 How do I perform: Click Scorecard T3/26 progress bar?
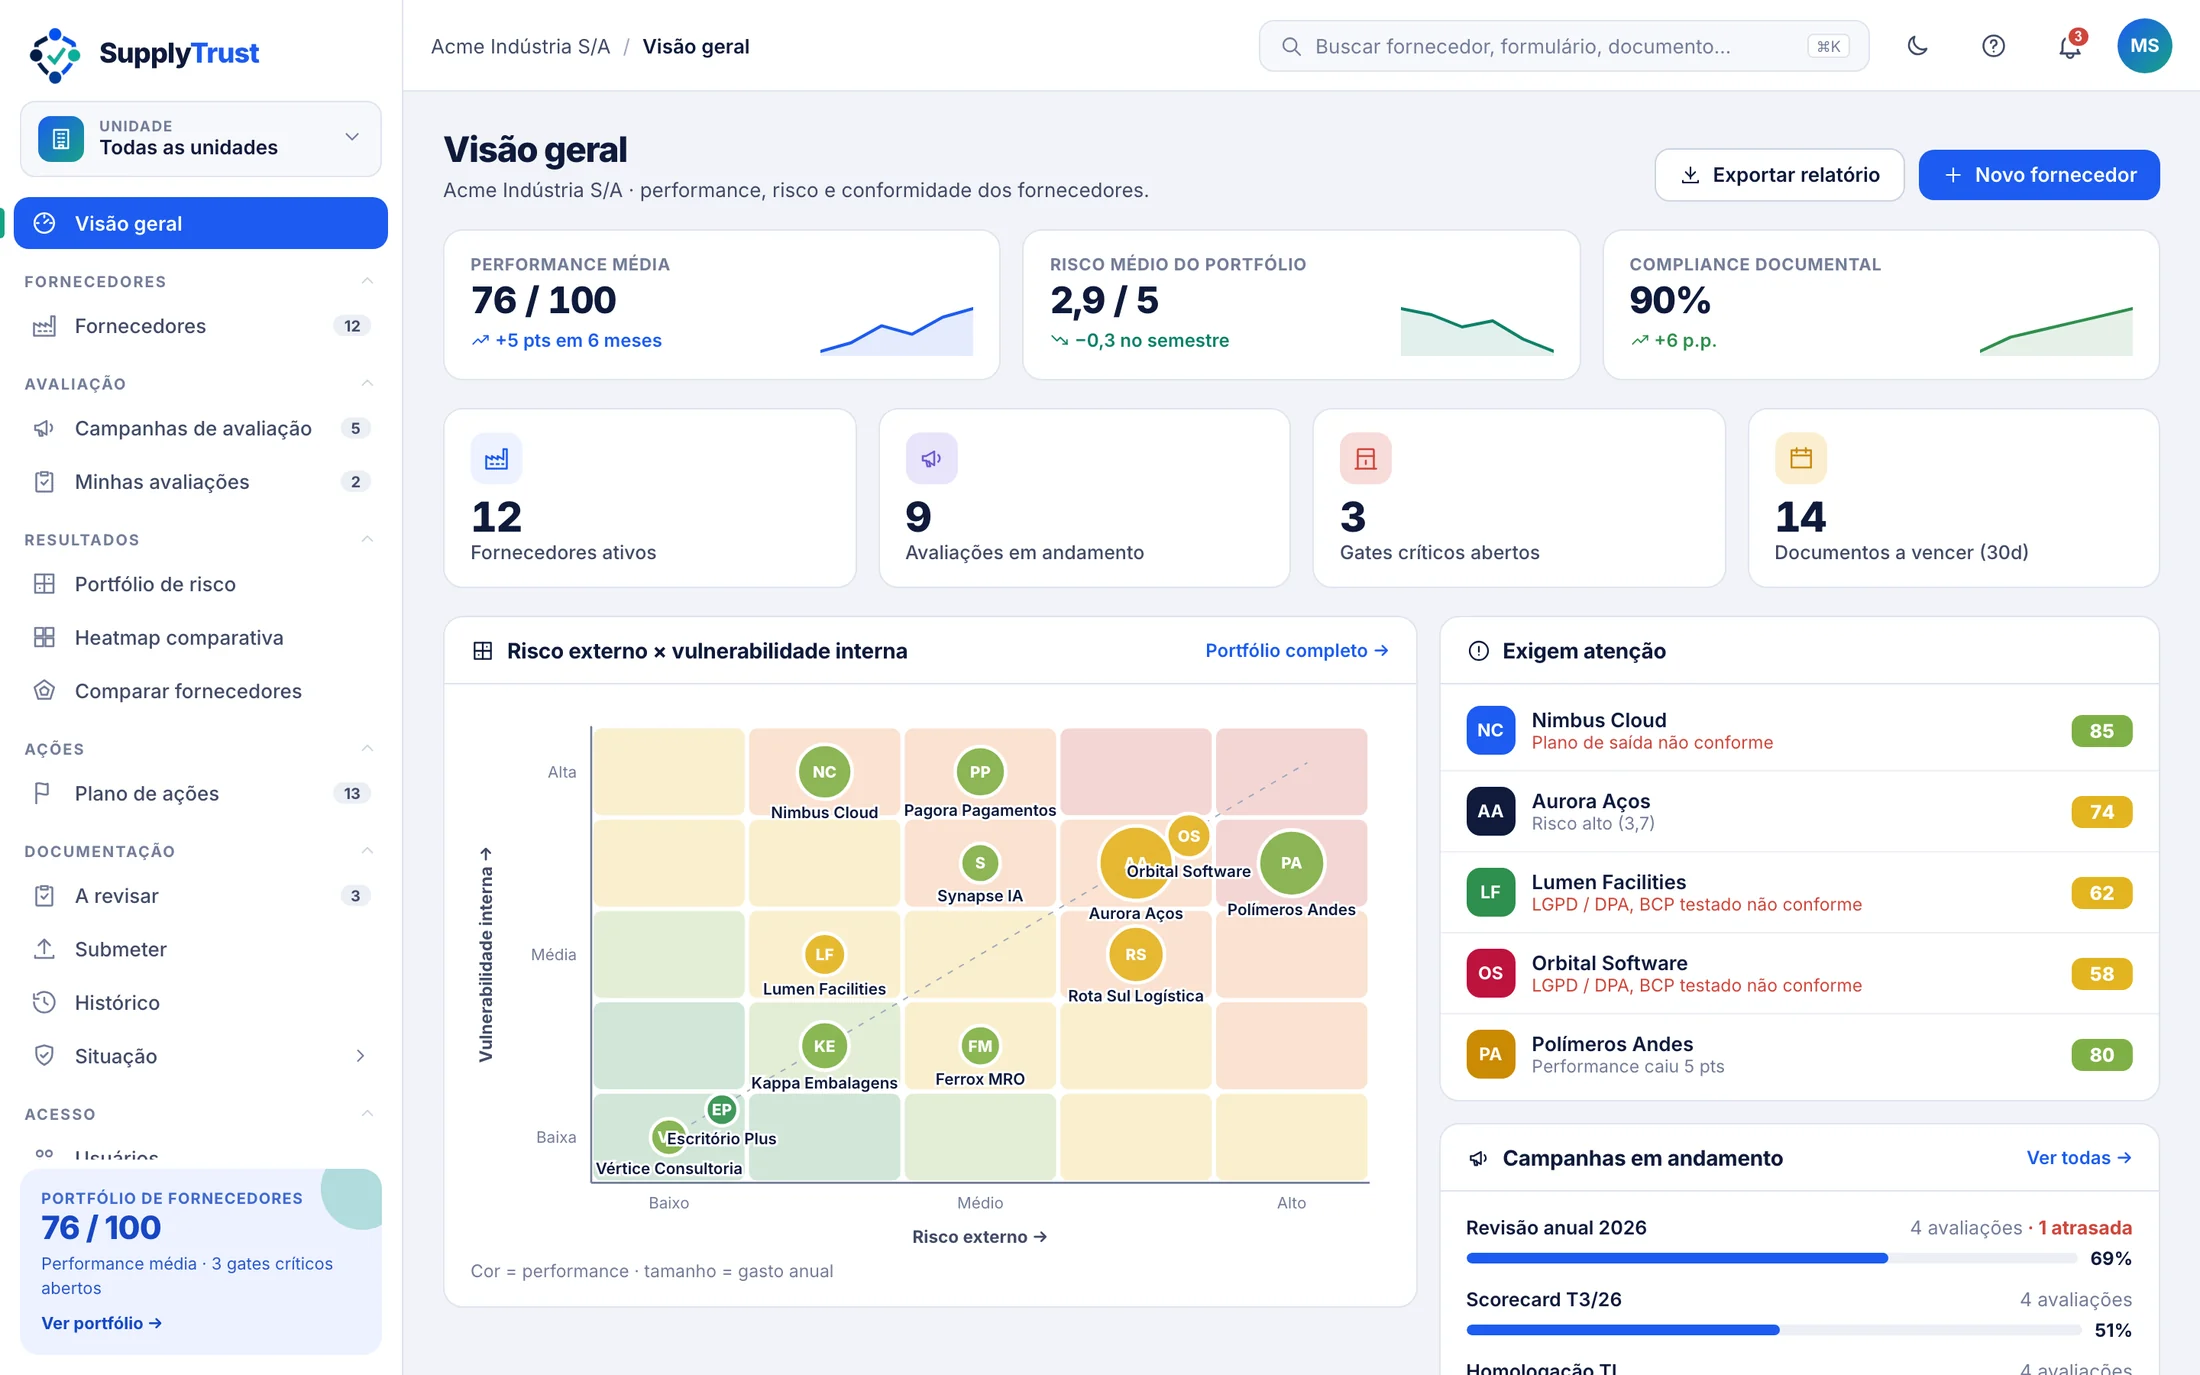[x=1774, y=1330]
